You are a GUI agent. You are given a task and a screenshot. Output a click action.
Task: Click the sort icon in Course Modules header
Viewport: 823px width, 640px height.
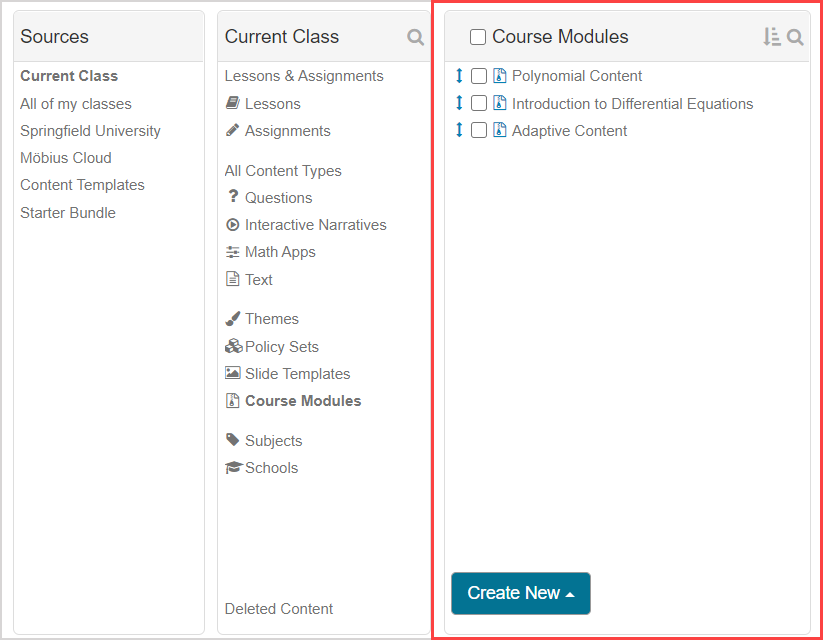coord(771,37)
